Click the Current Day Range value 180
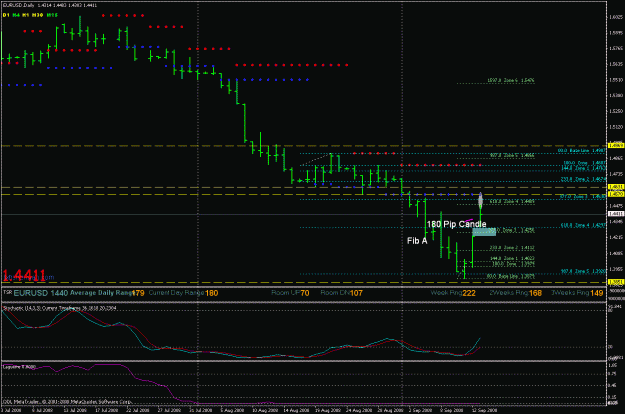The width and height of the screenshot is (625, 414). (x=211, y=293)
